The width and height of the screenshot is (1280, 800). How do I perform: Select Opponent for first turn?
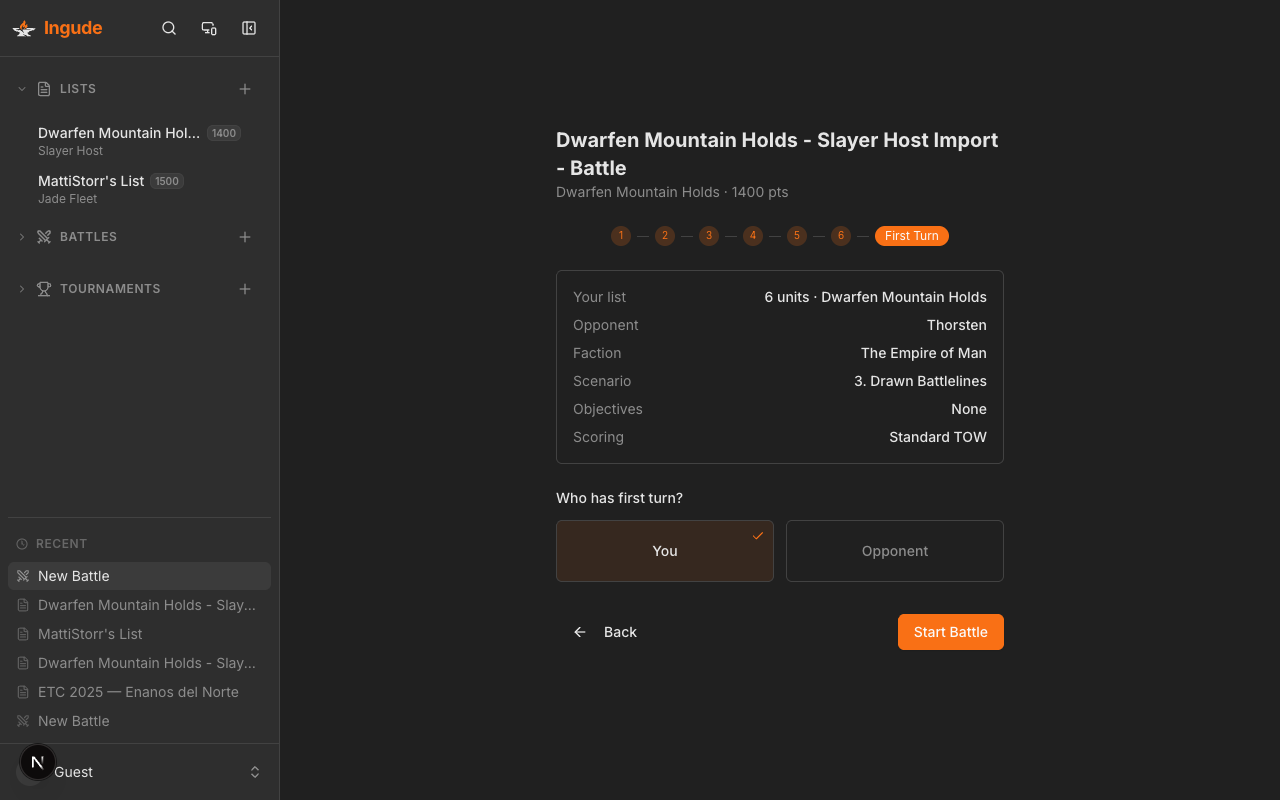(x=894, y=551)
